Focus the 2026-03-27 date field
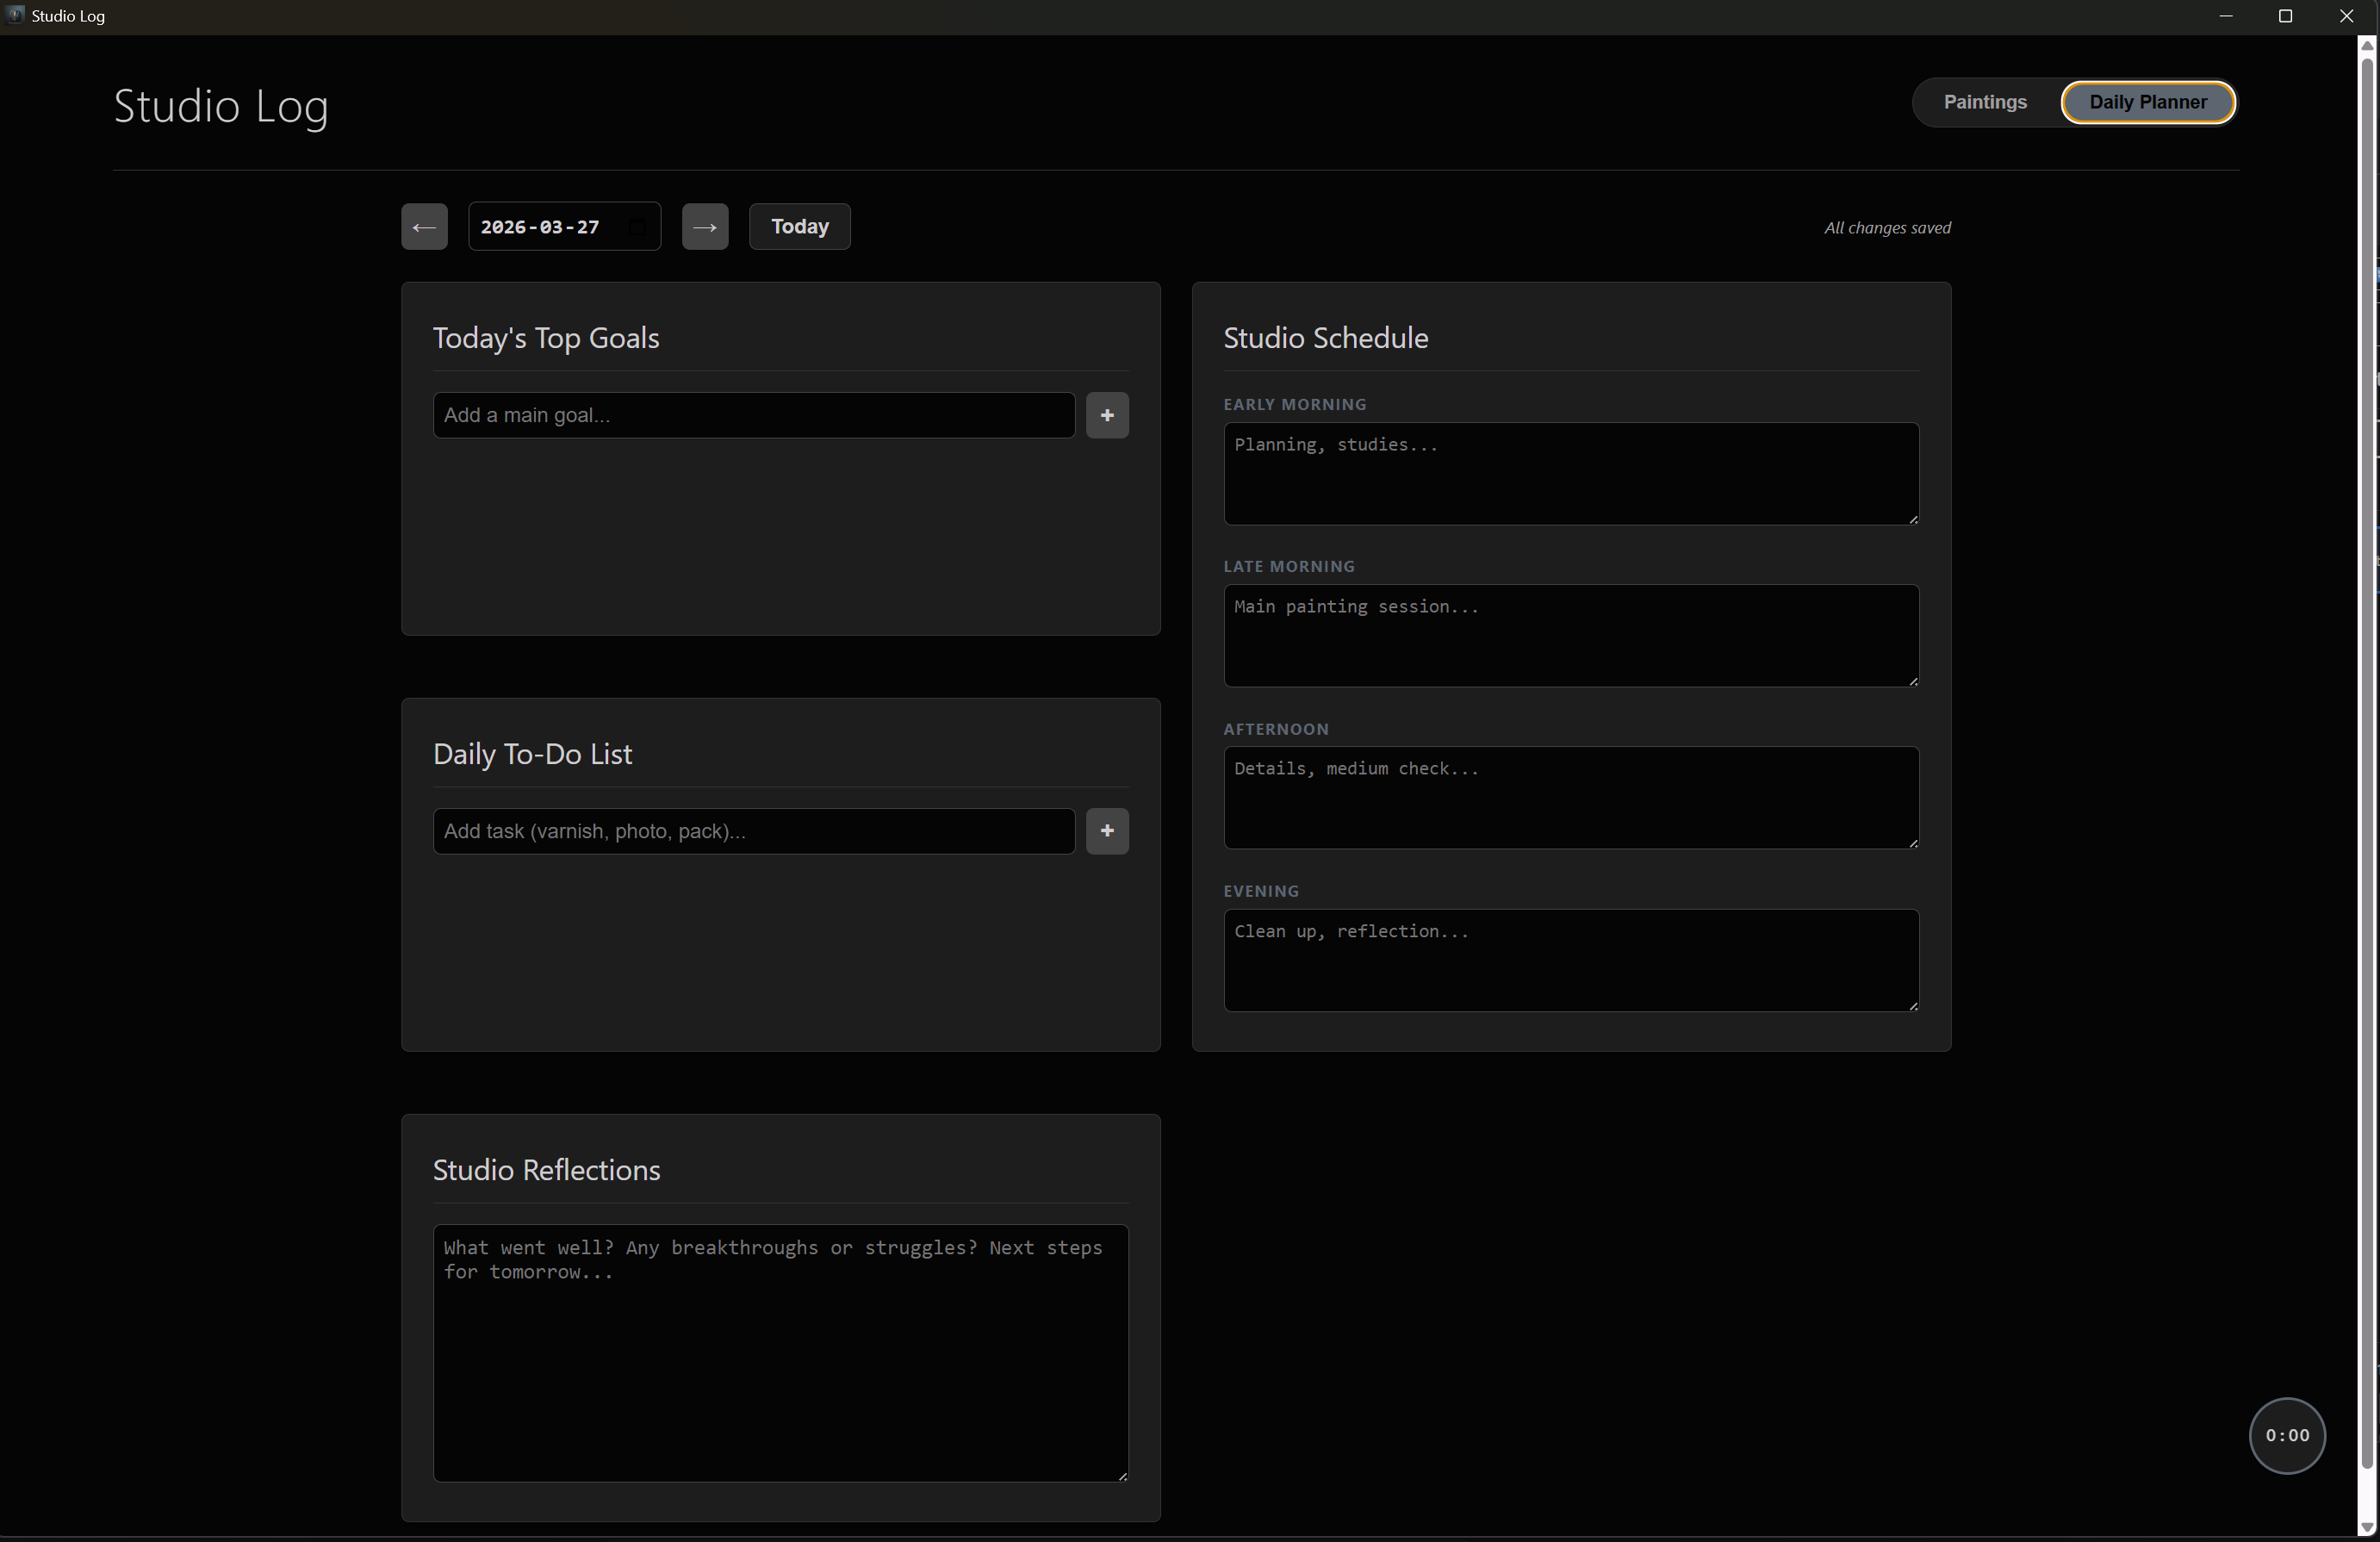 pos(564,227)
